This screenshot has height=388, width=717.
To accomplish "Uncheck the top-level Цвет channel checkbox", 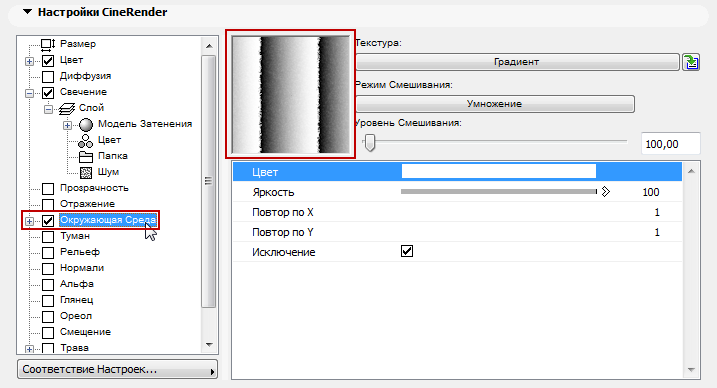I will (48, 61).
